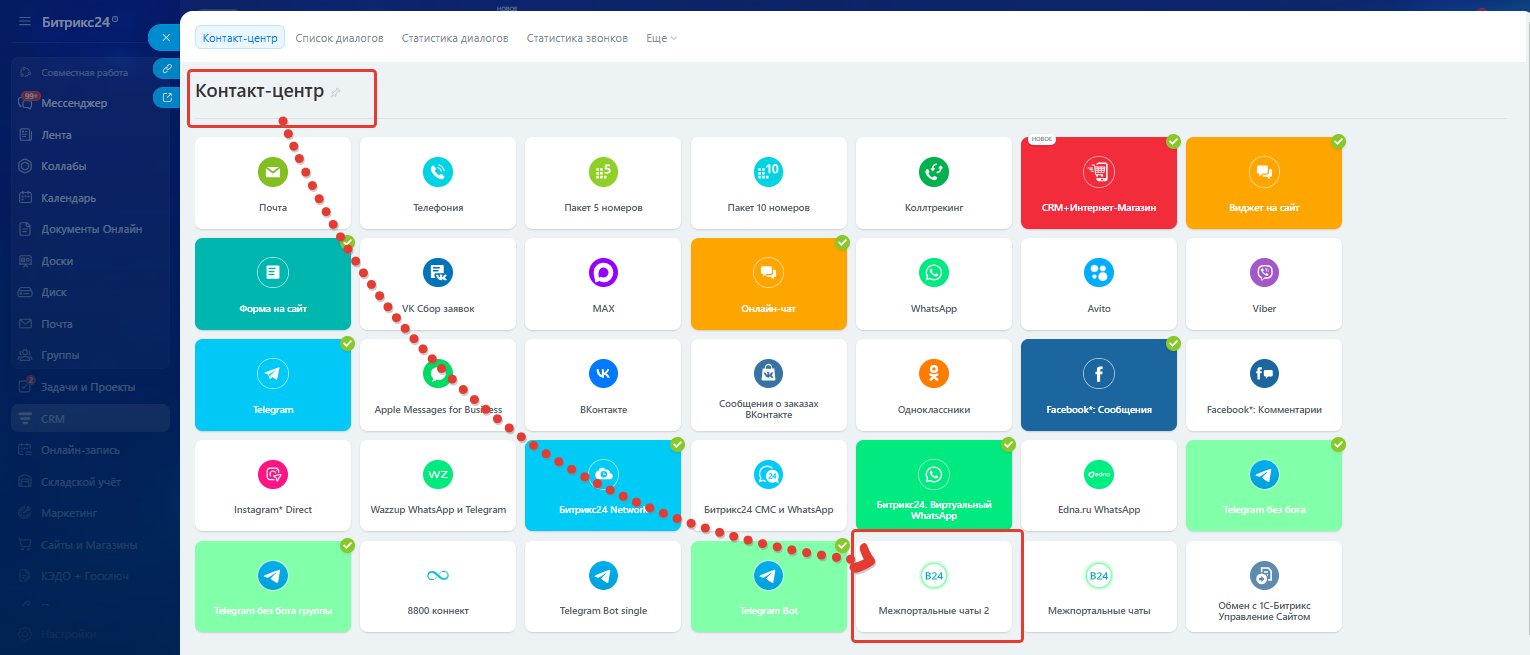Select the Пакет 5 номеров tile
The image size is (1530, 655).
click(x=603, y=182)
